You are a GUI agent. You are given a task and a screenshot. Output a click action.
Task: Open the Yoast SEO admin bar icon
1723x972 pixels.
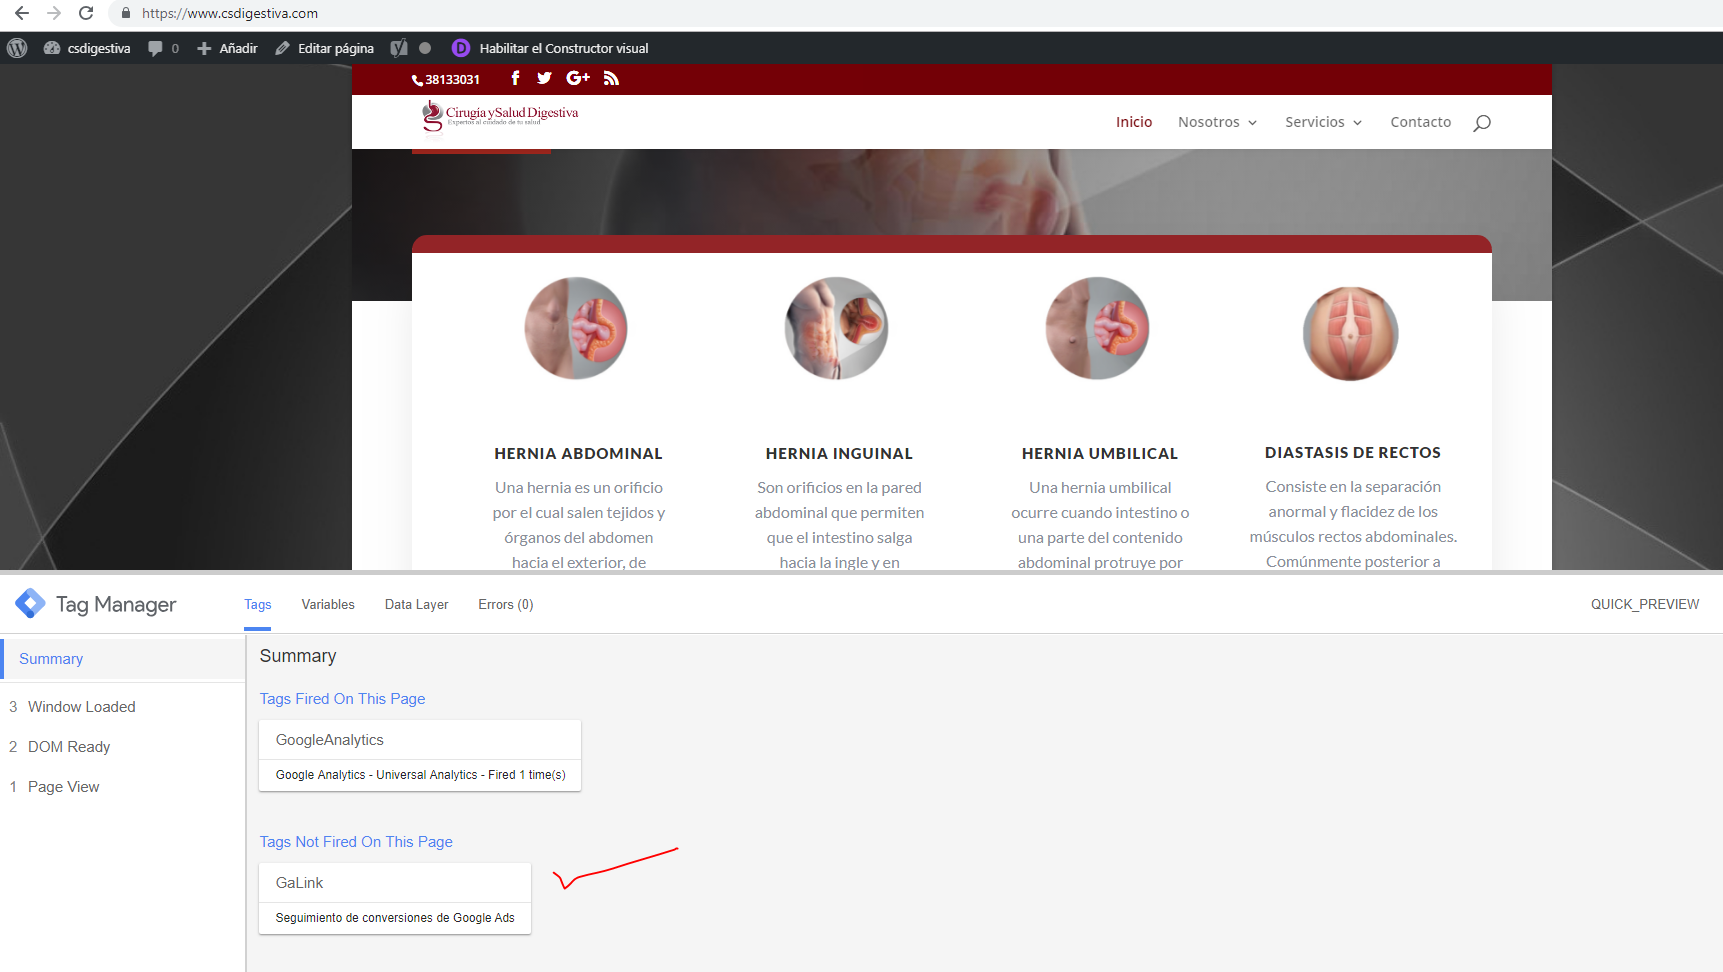399,48
